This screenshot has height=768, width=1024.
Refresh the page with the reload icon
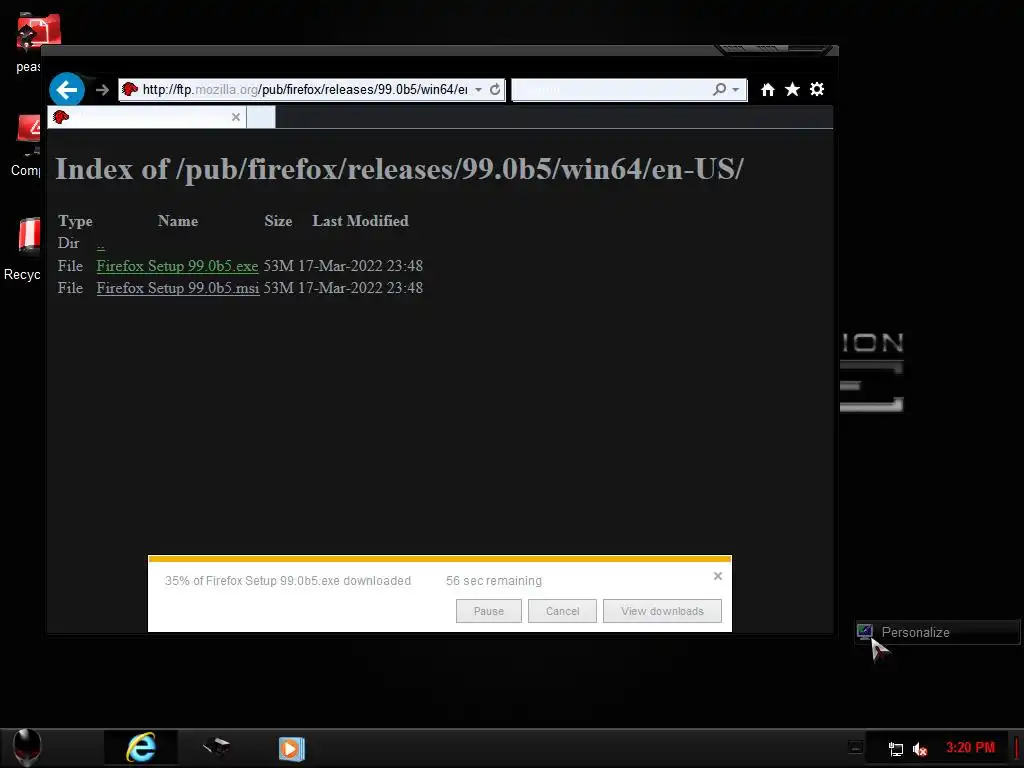(x=495, y=89)
